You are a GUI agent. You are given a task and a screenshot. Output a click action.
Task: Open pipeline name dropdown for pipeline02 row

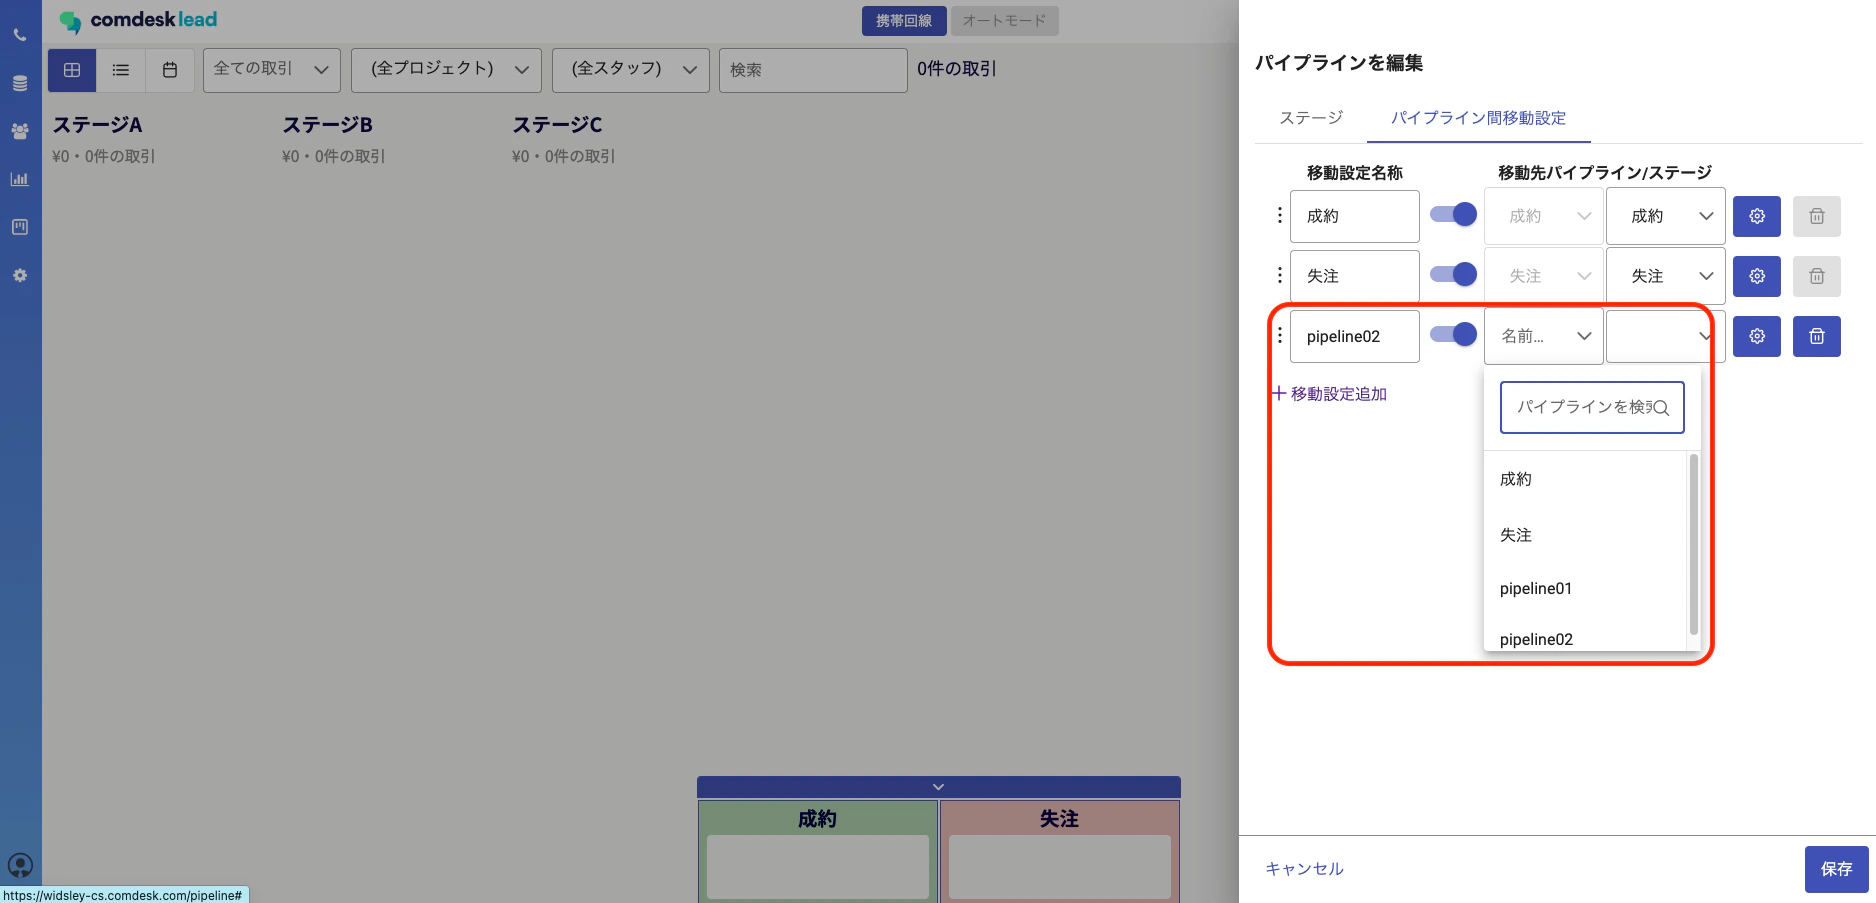(x=1544, y=336)
